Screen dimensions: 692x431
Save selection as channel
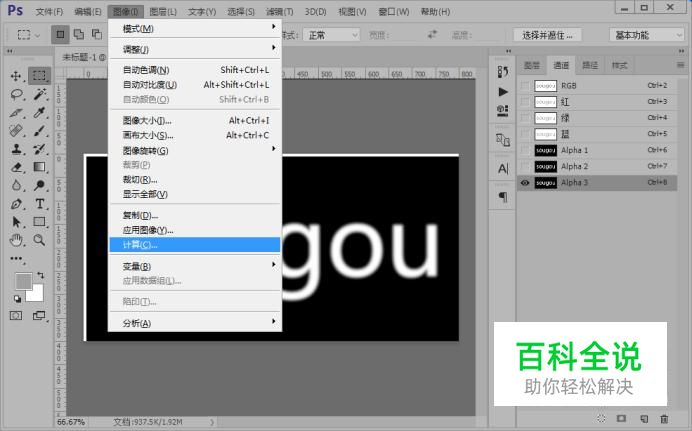coord(621,418)
